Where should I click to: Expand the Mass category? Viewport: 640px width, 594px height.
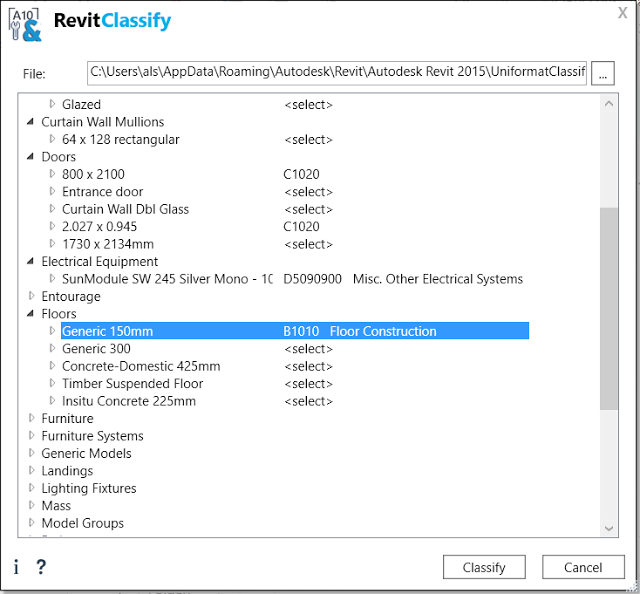click(x=31, y=505)
